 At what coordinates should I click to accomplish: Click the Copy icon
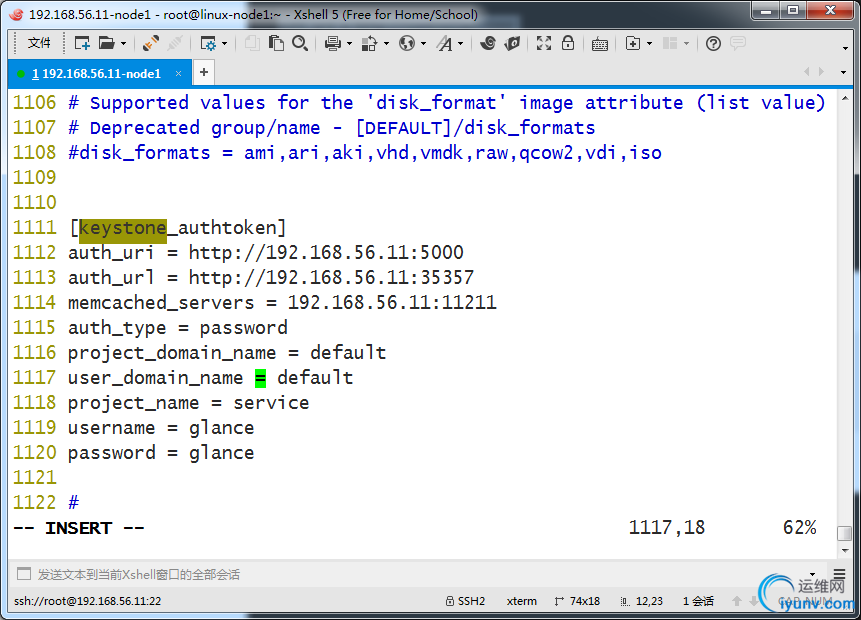tap(252, 43)
